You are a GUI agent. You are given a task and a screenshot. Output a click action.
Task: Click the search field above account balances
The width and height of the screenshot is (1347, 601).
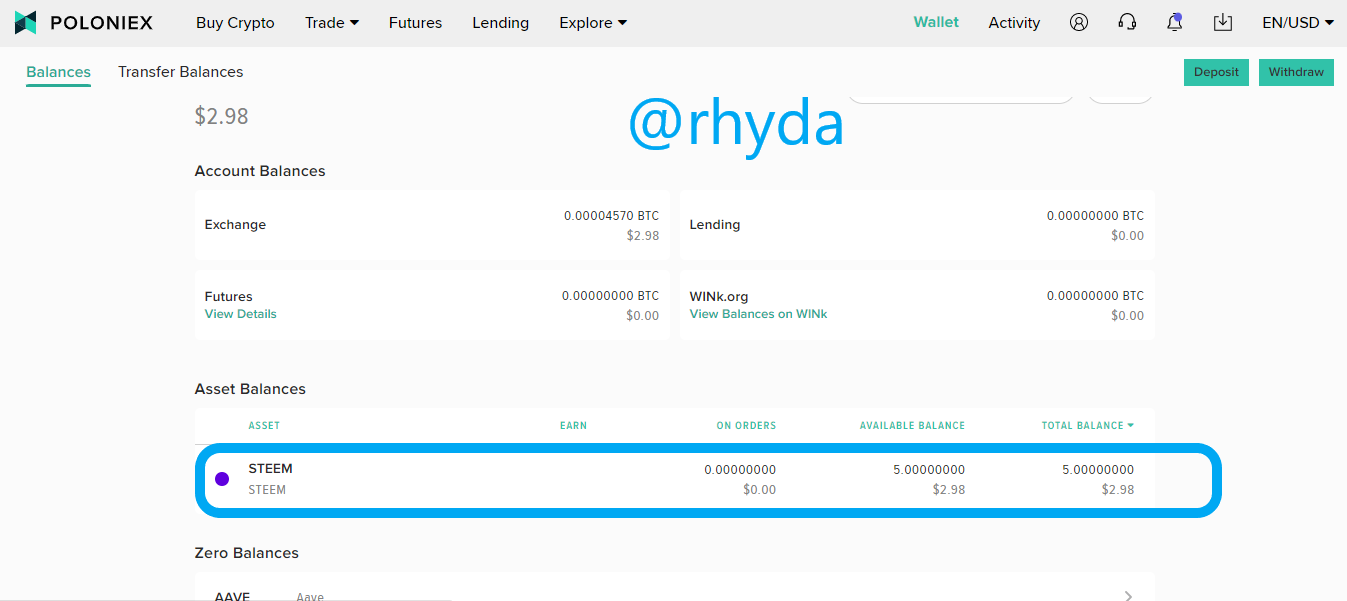[960, 96]
